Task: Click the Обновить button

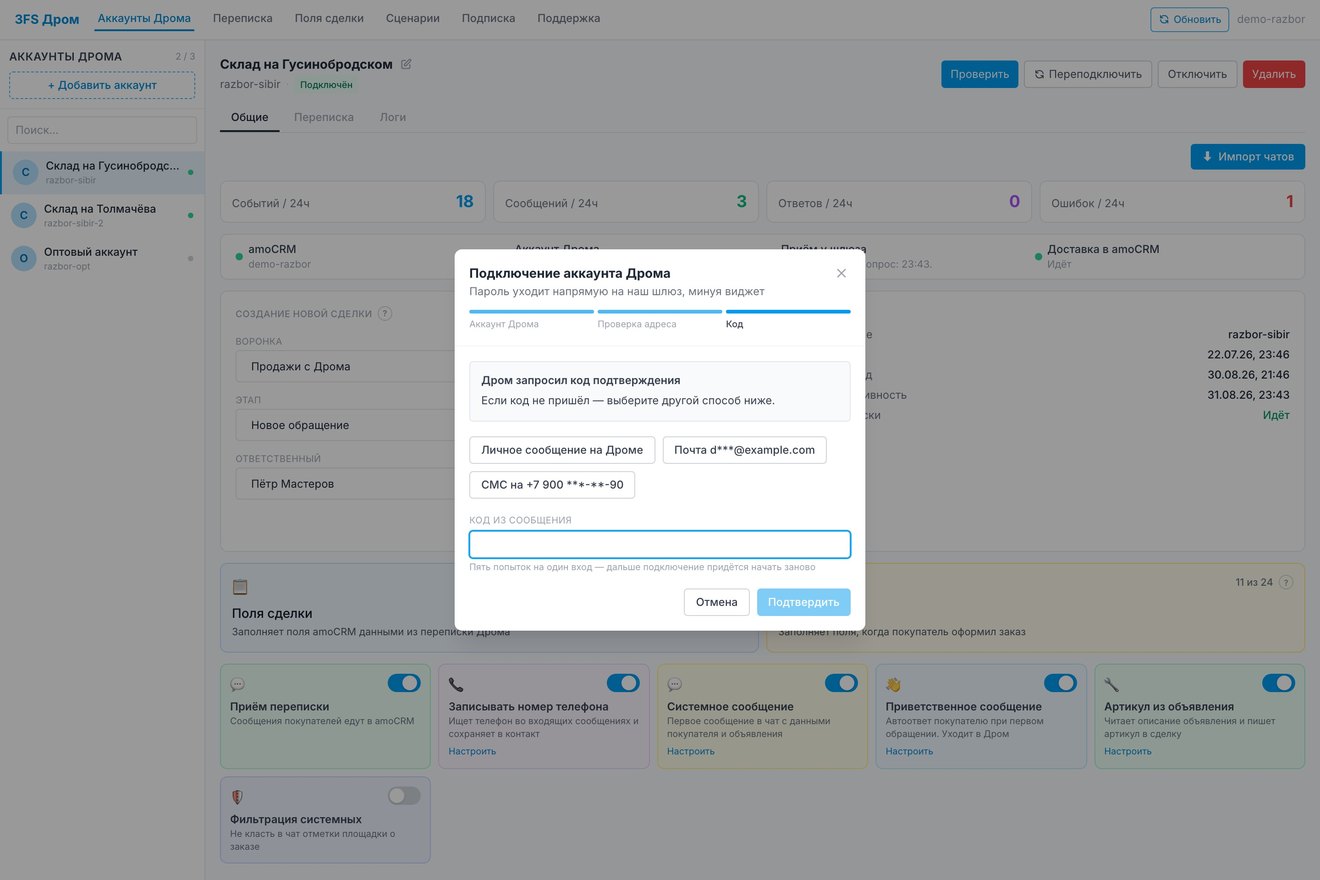Action: tap(1190, 19)
